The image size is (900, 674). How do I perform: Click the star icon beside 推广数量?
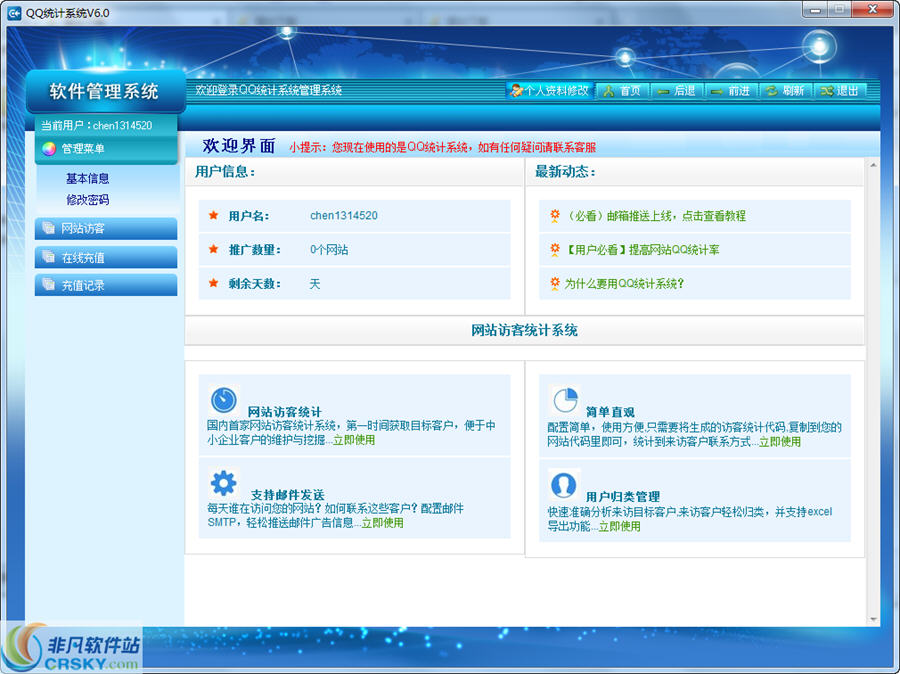point(214,249)
